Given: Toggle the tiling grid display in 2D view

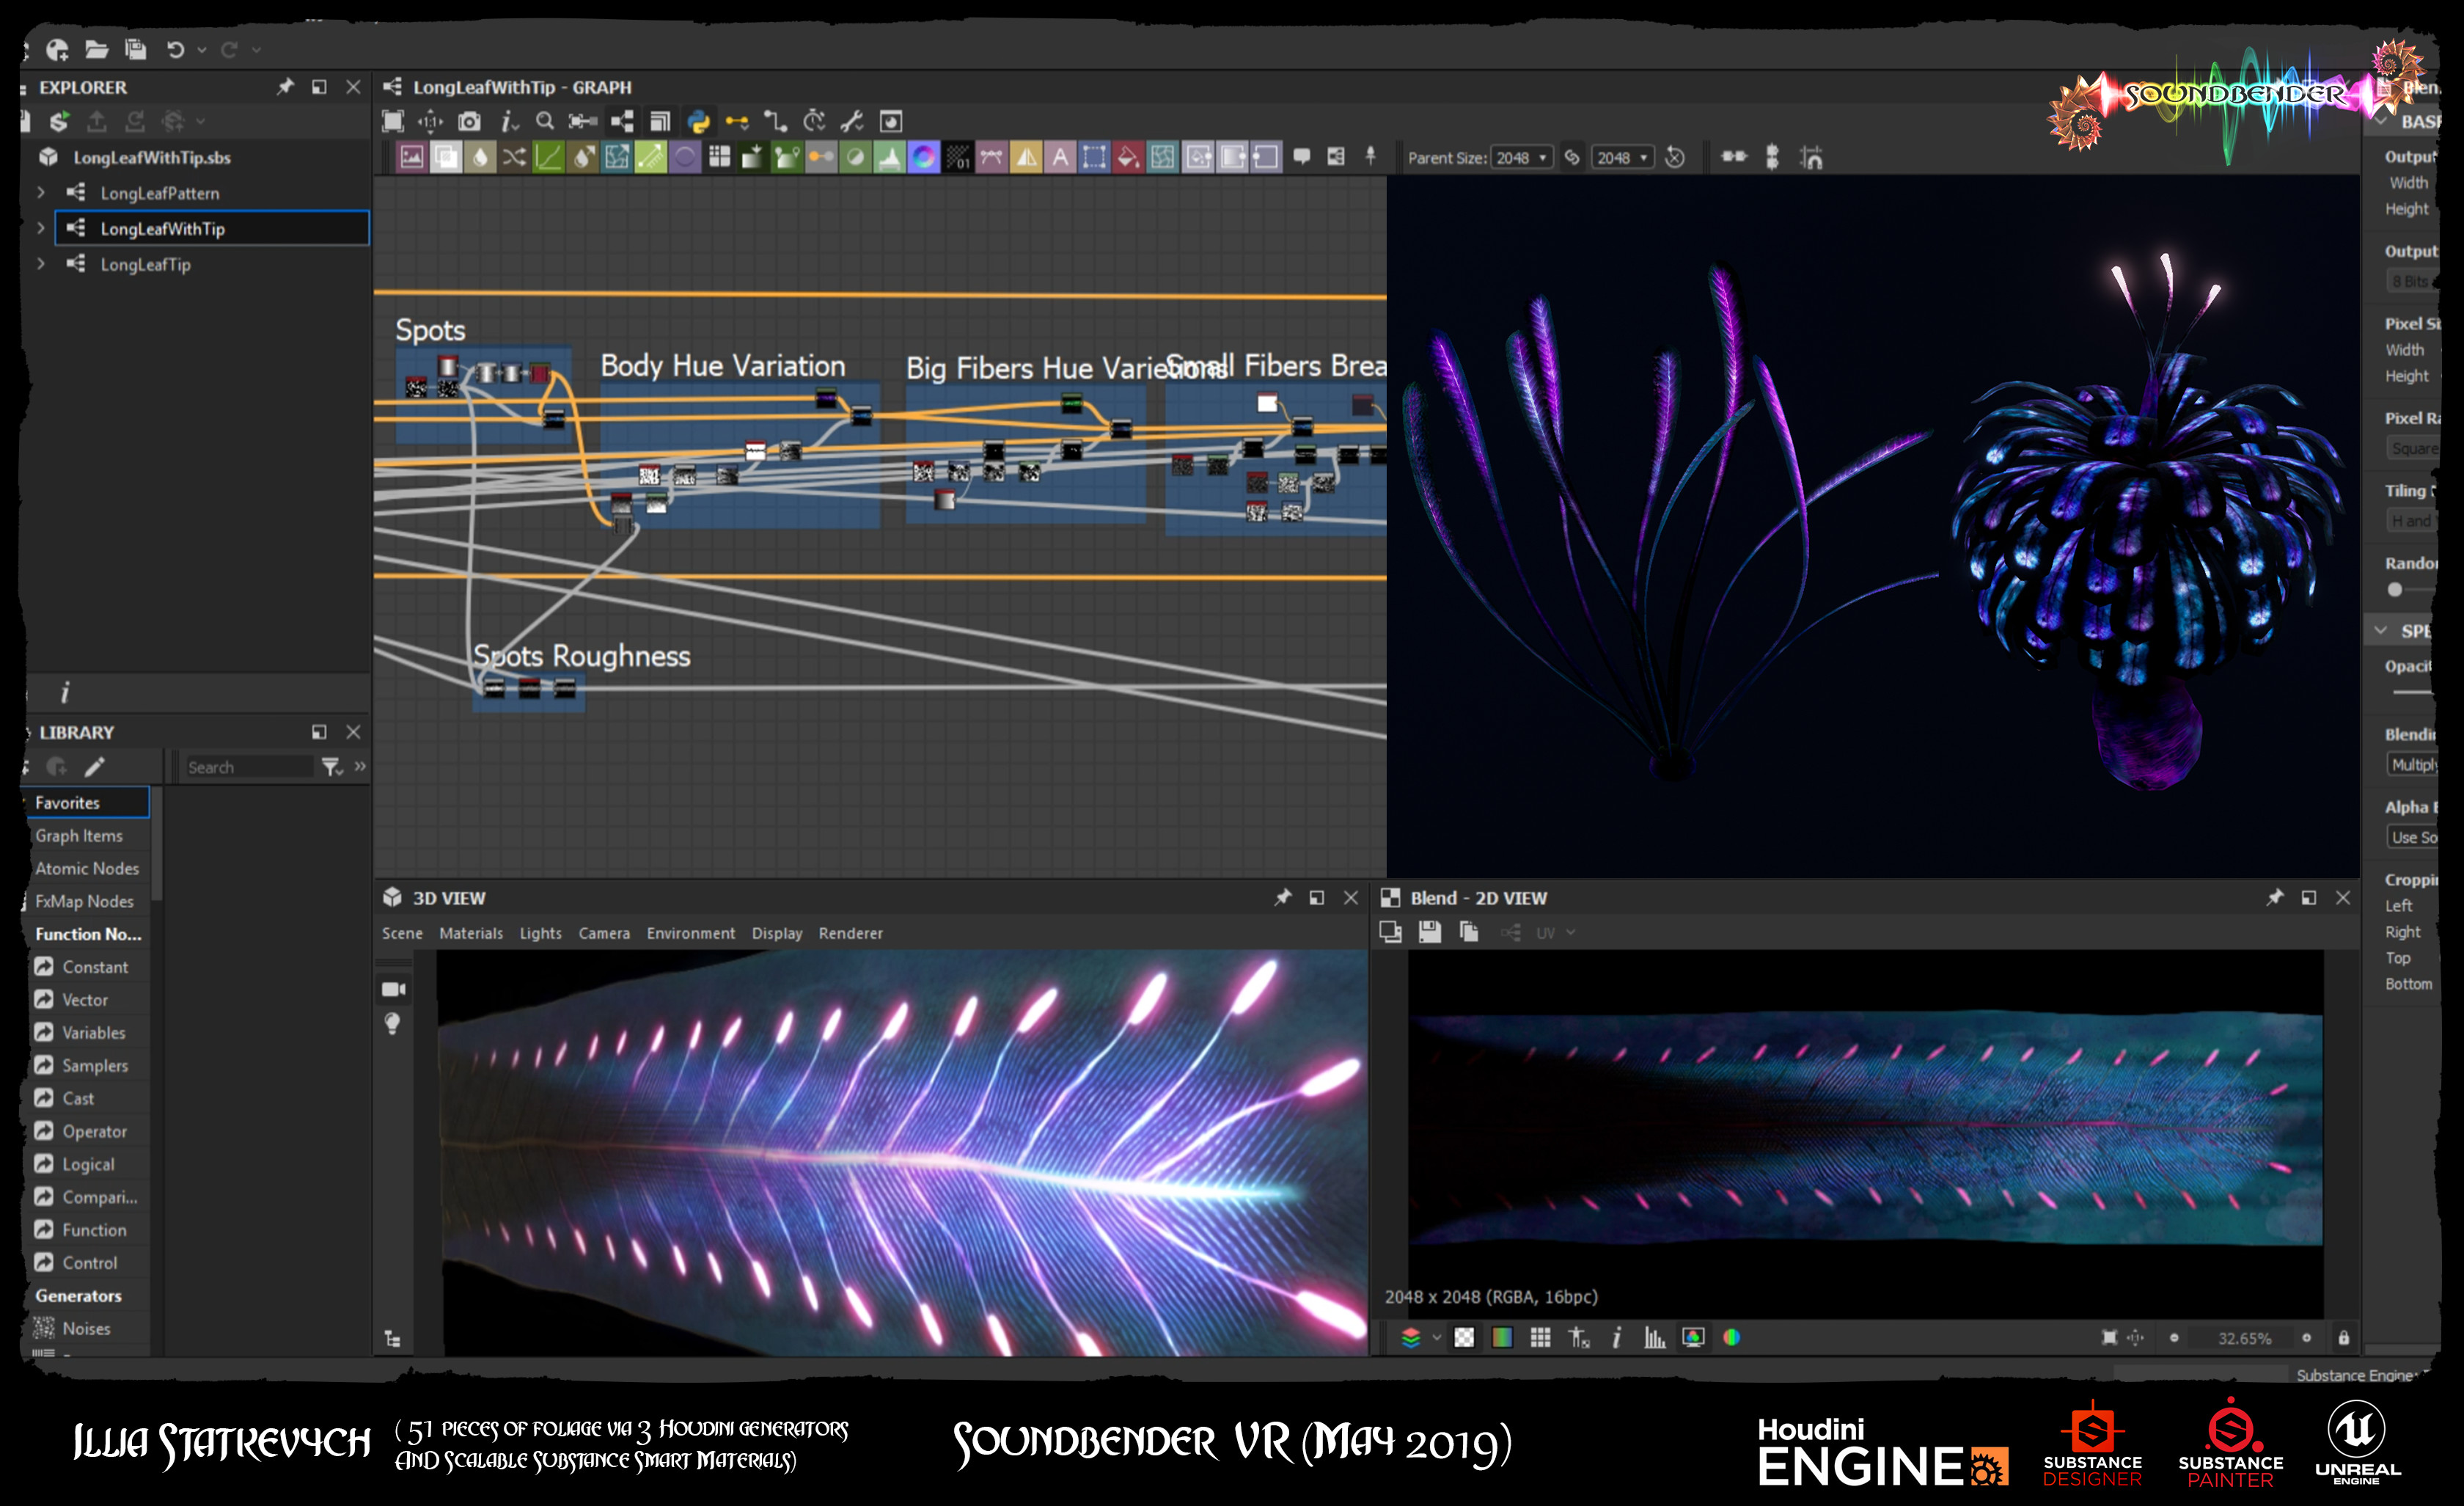Looking at the screenshot, I should click(x=1540, y=1337).
